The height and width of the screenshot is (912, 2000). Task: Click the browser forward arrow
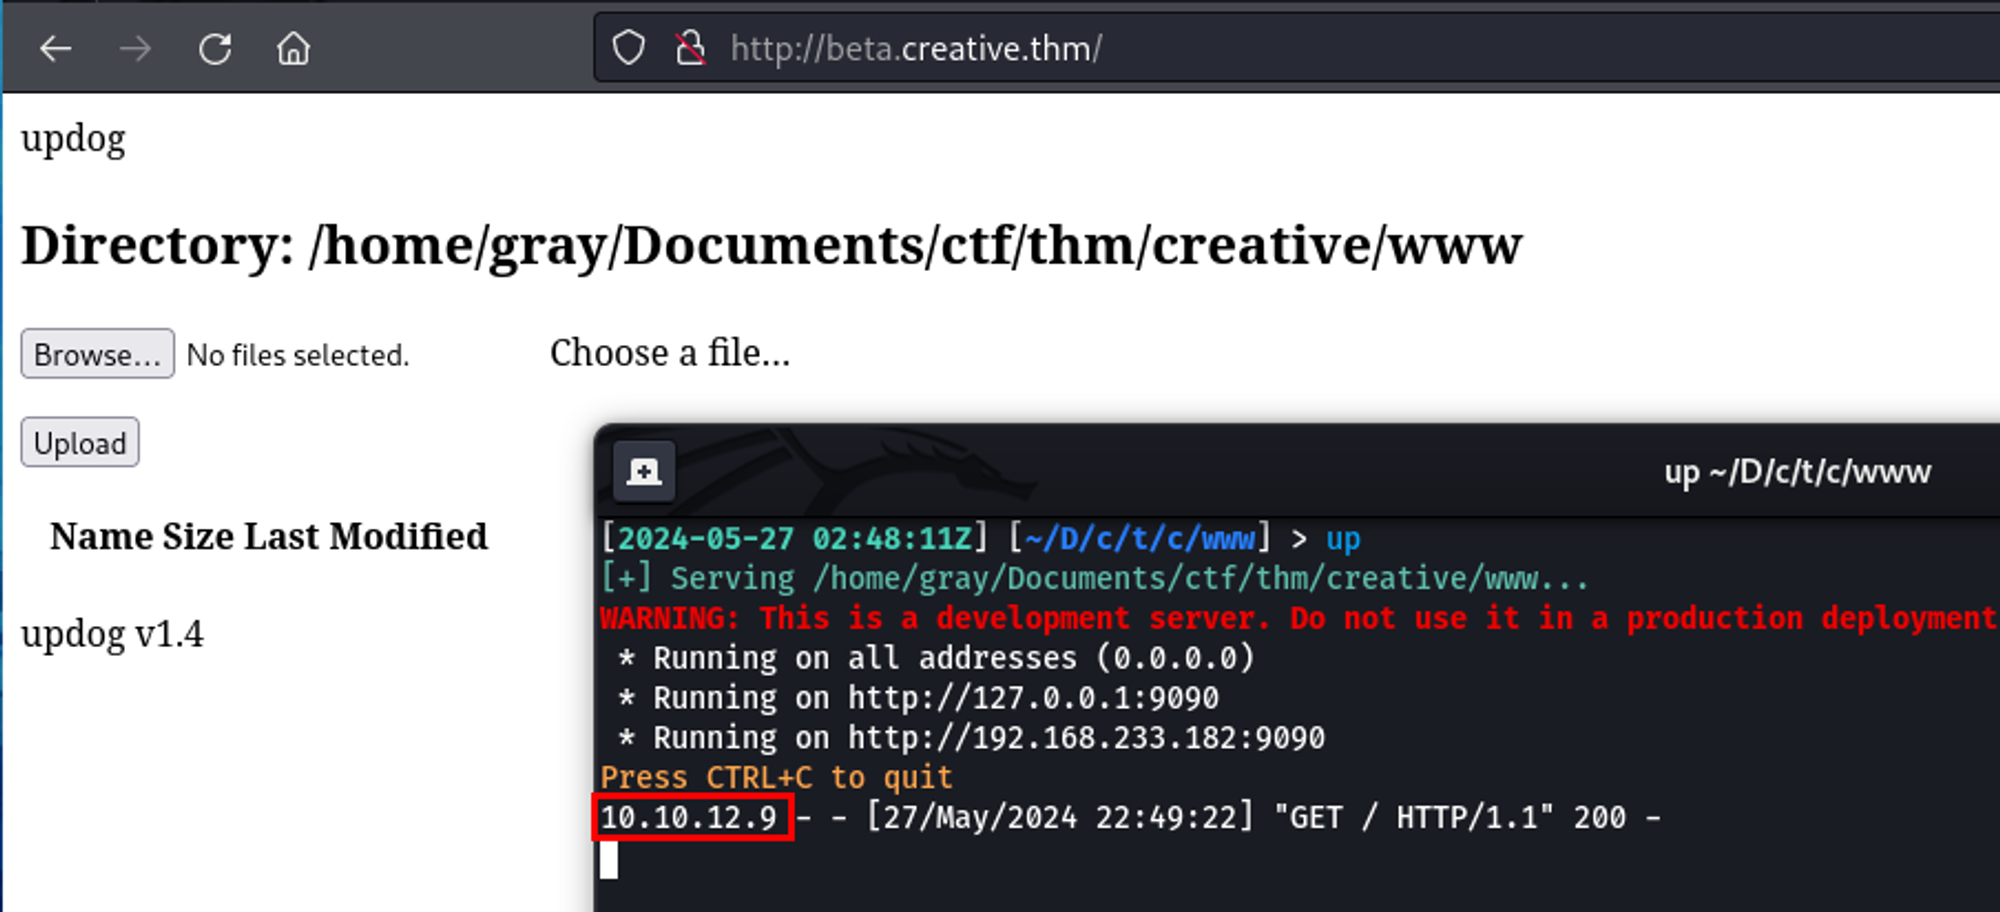pos(135,48)
